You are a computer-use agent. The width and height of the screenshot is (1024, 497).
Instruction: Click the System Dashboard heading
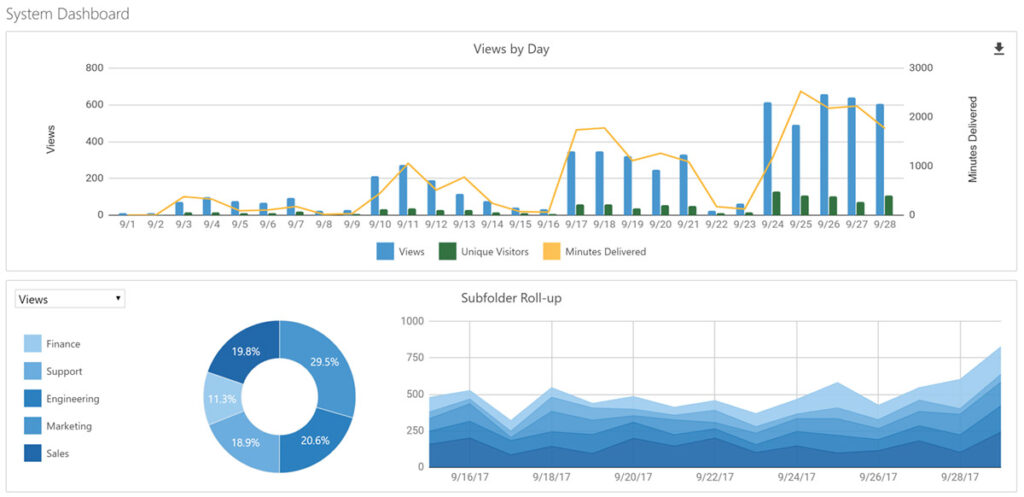click(x=67, y=14)
